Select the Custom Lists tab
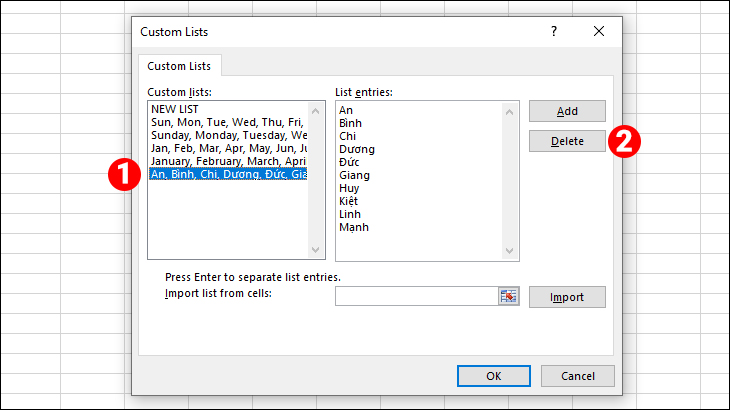 pyautogui.click(x=179, y=66)
